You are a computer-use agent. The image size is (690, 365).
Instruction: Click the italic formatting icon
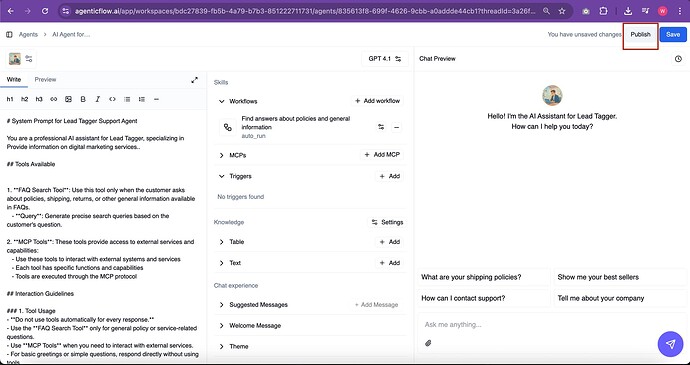point(98,100)
